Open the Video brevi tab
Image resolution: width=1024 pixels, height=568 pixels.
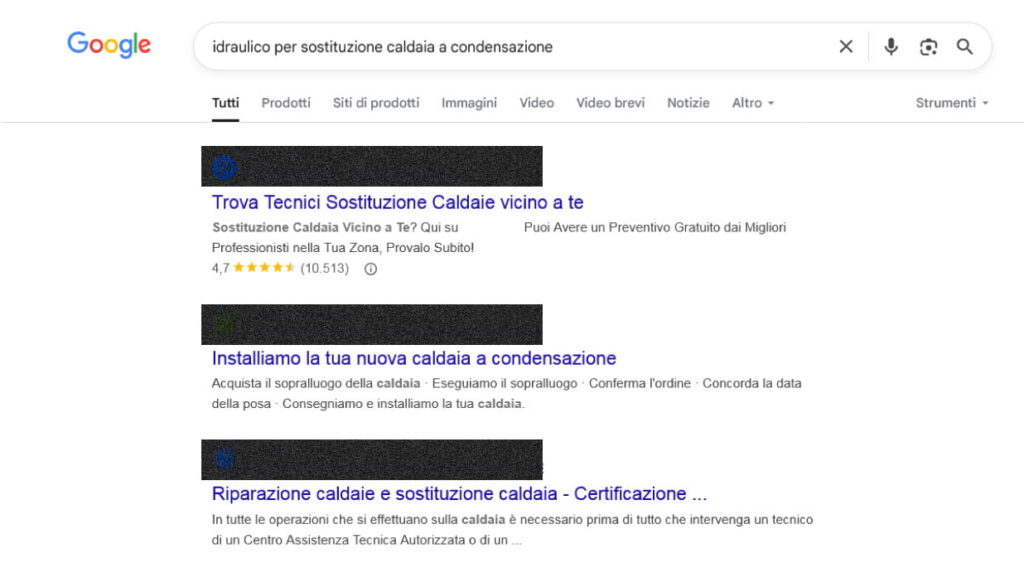(610, 103)
